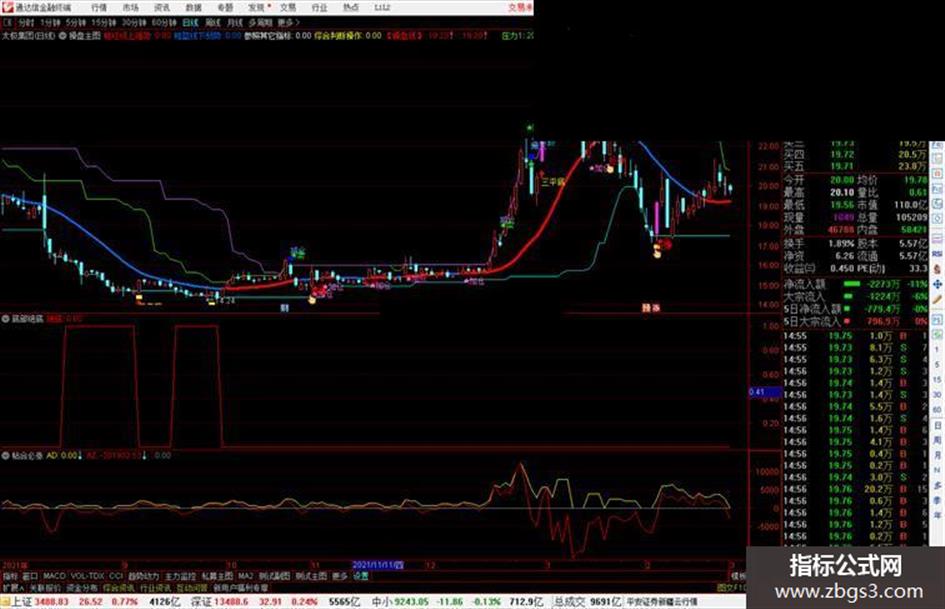The height and width of the screenshot is (609, 945).
Task: Open settings gear beside 操盘主图 indicator
Action: 63,36
